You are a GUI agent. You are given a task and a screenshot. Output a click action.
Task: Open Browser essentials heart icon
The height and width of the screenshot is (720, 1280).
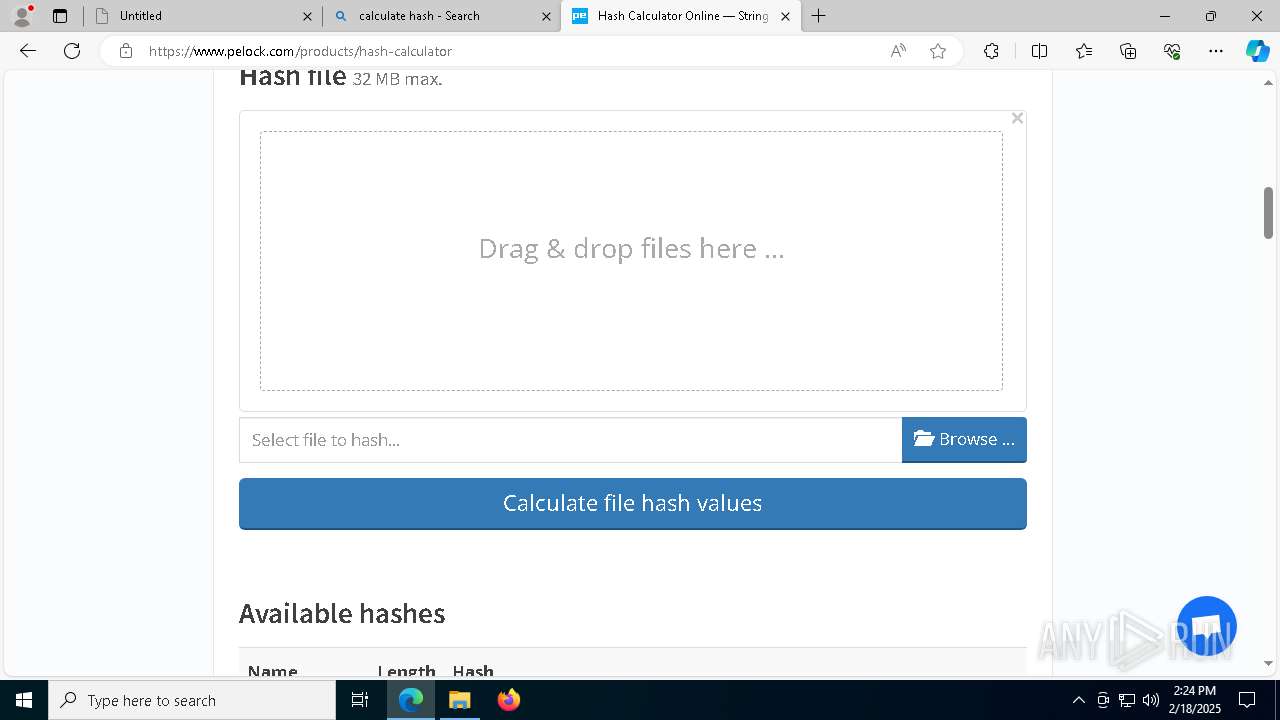pos(1172,51)
